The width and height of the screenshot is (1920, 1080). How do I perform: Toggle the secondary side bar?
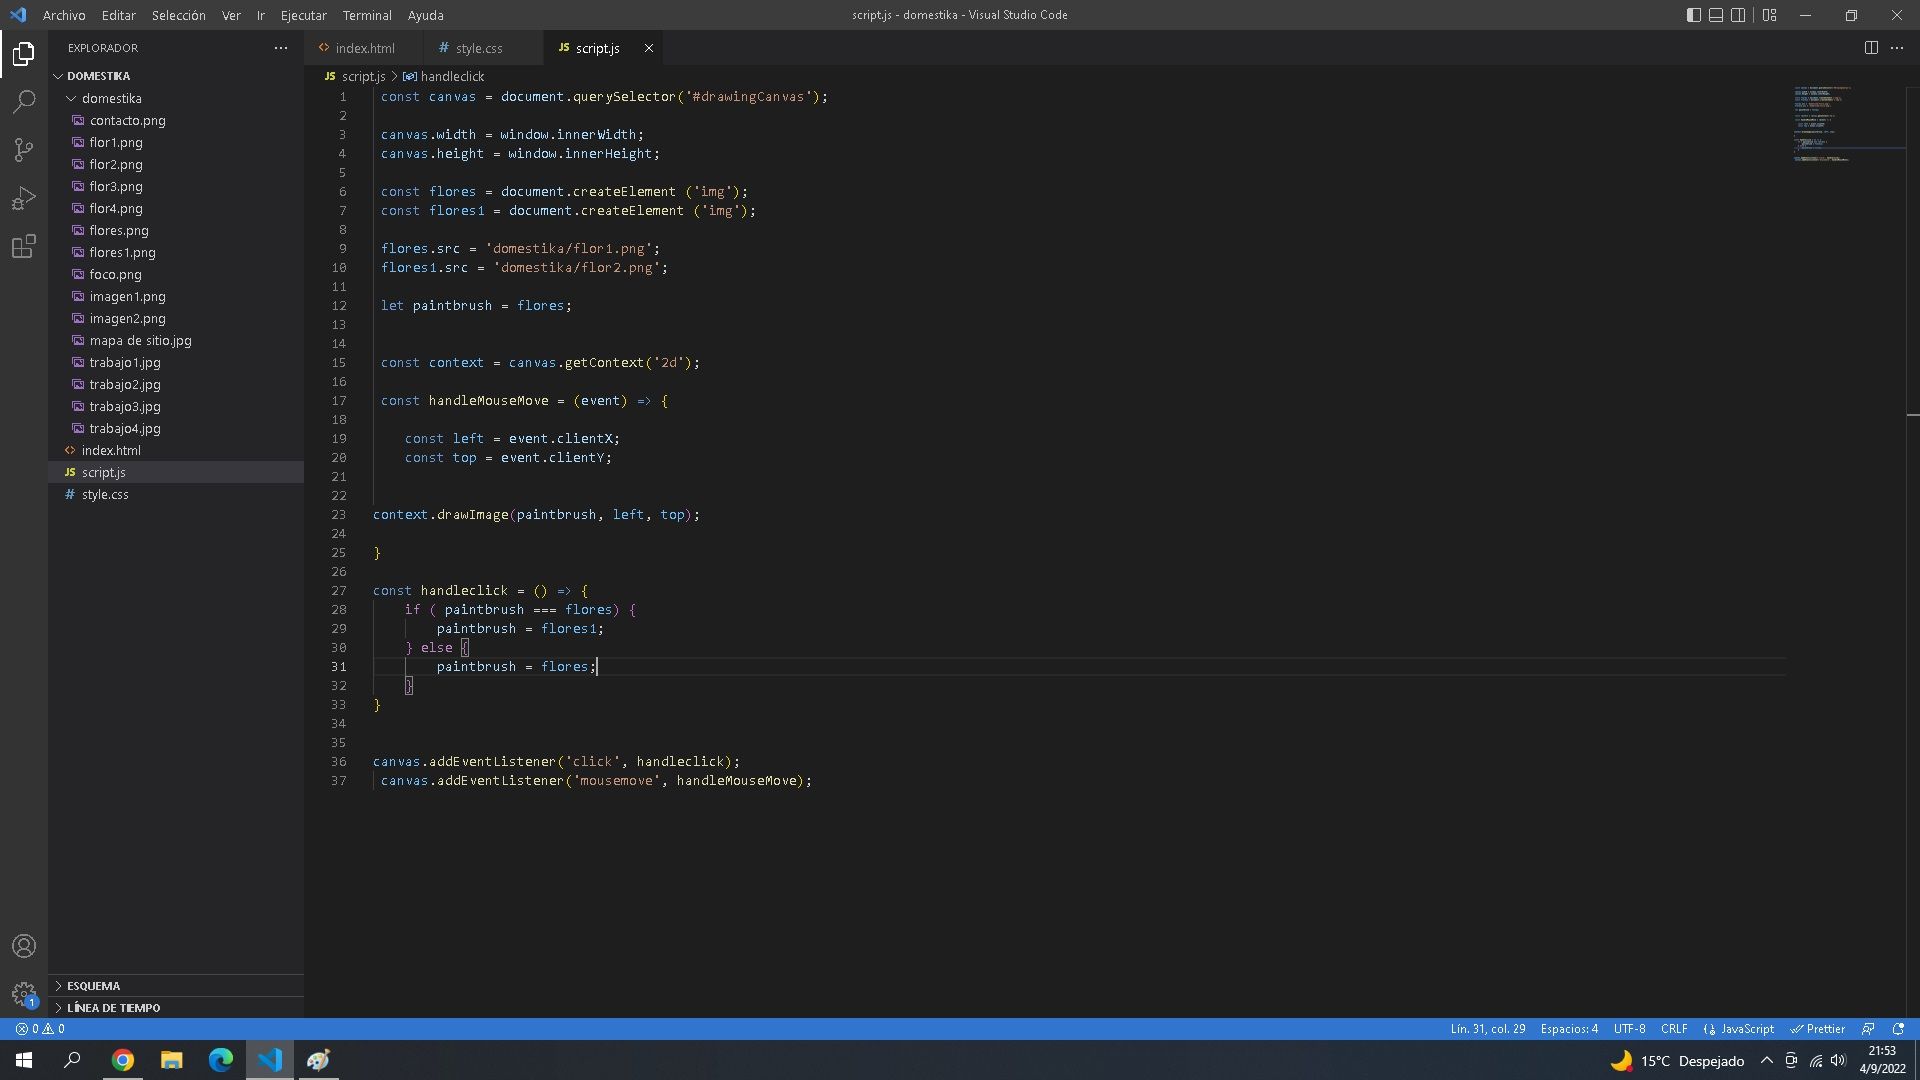[x=1738, y=15]
